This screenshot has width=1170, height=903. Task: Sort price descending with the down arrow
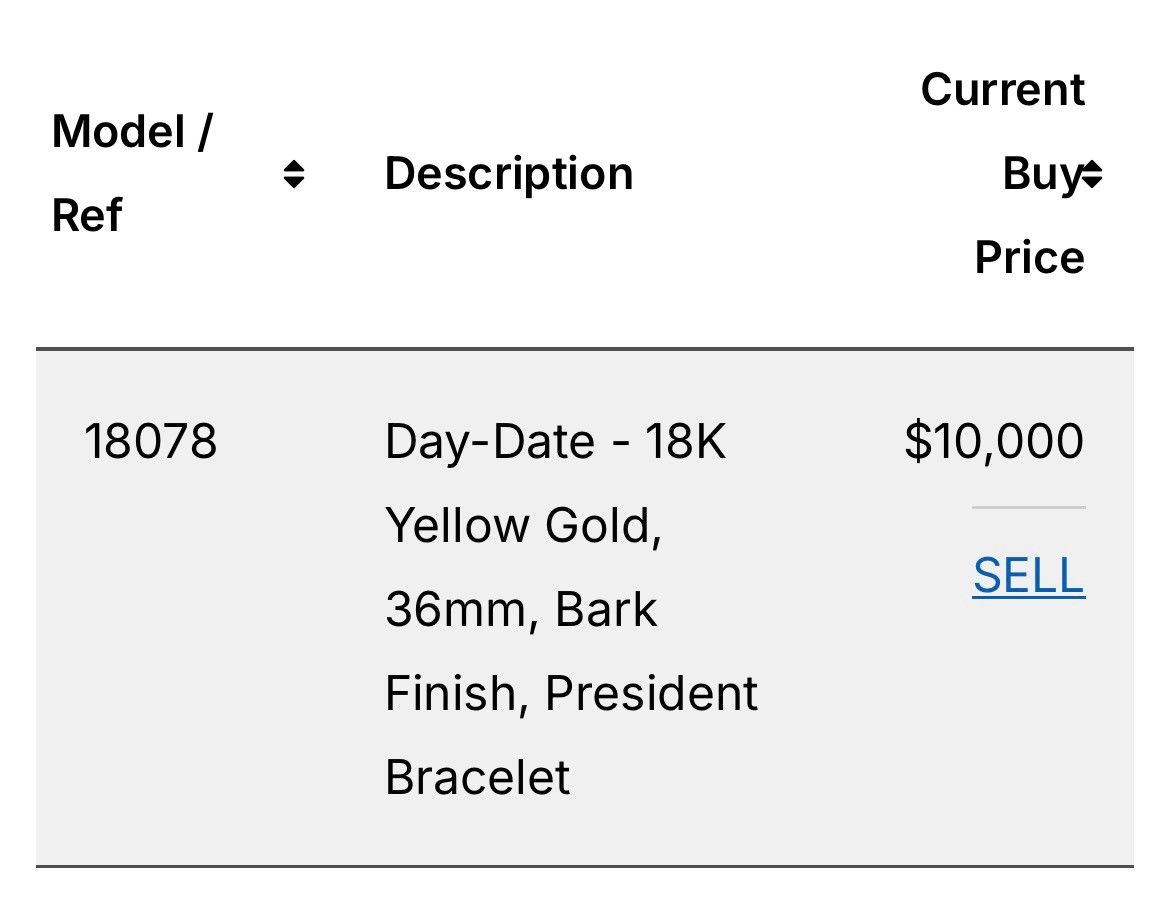[x=1092, y=182]
